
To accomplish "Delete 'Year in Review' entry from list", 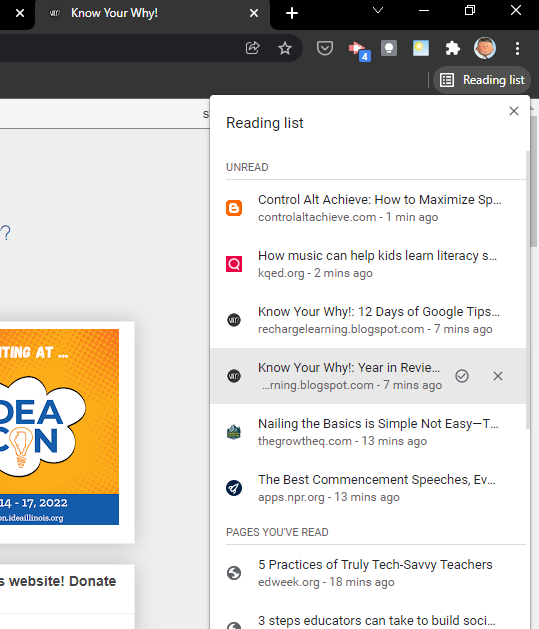I will click(498, 376).
